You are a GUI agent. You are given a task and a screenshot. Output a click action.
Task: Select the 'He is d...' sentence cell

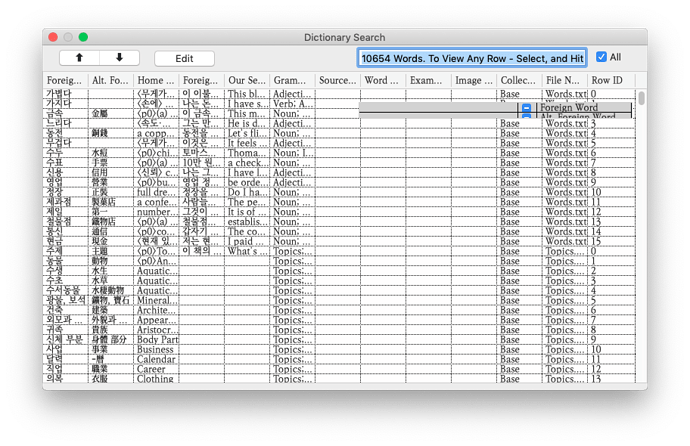click(x=247, y=124)
